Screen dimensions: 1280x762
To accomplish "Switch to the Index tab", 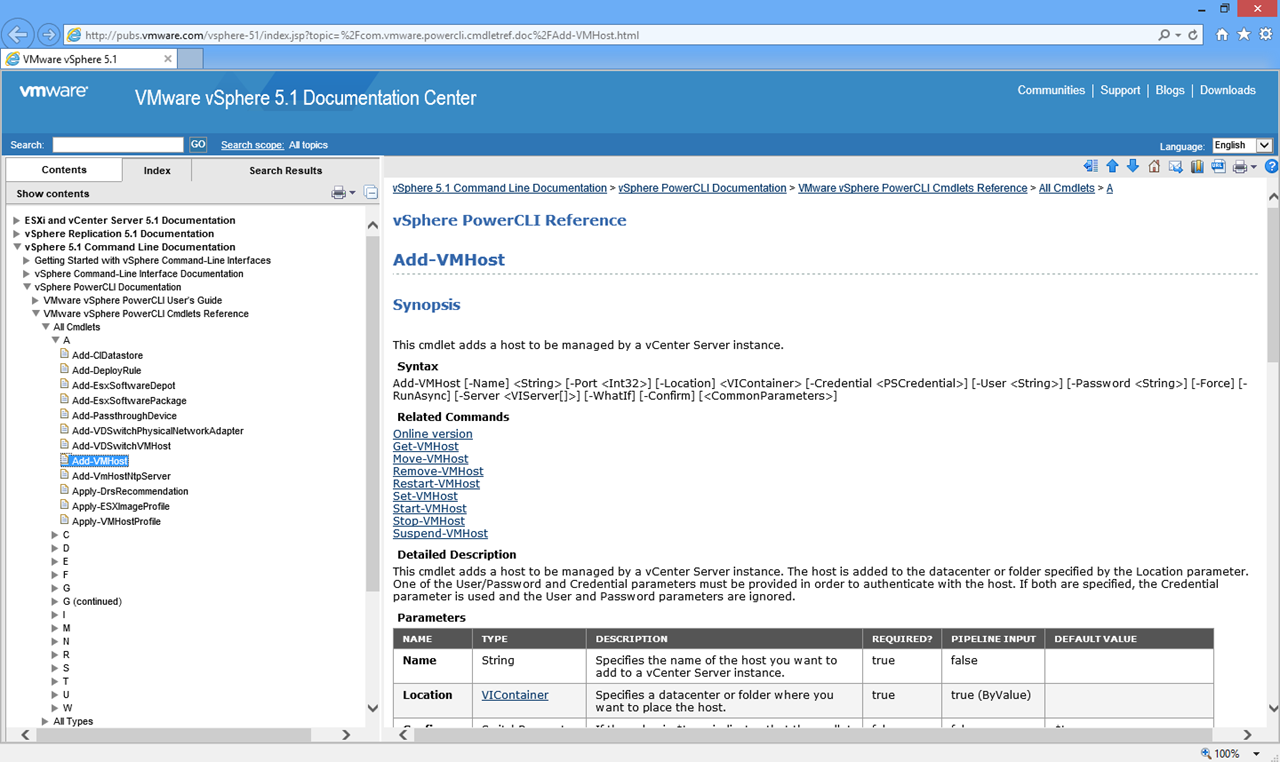I will pos(157,170).
